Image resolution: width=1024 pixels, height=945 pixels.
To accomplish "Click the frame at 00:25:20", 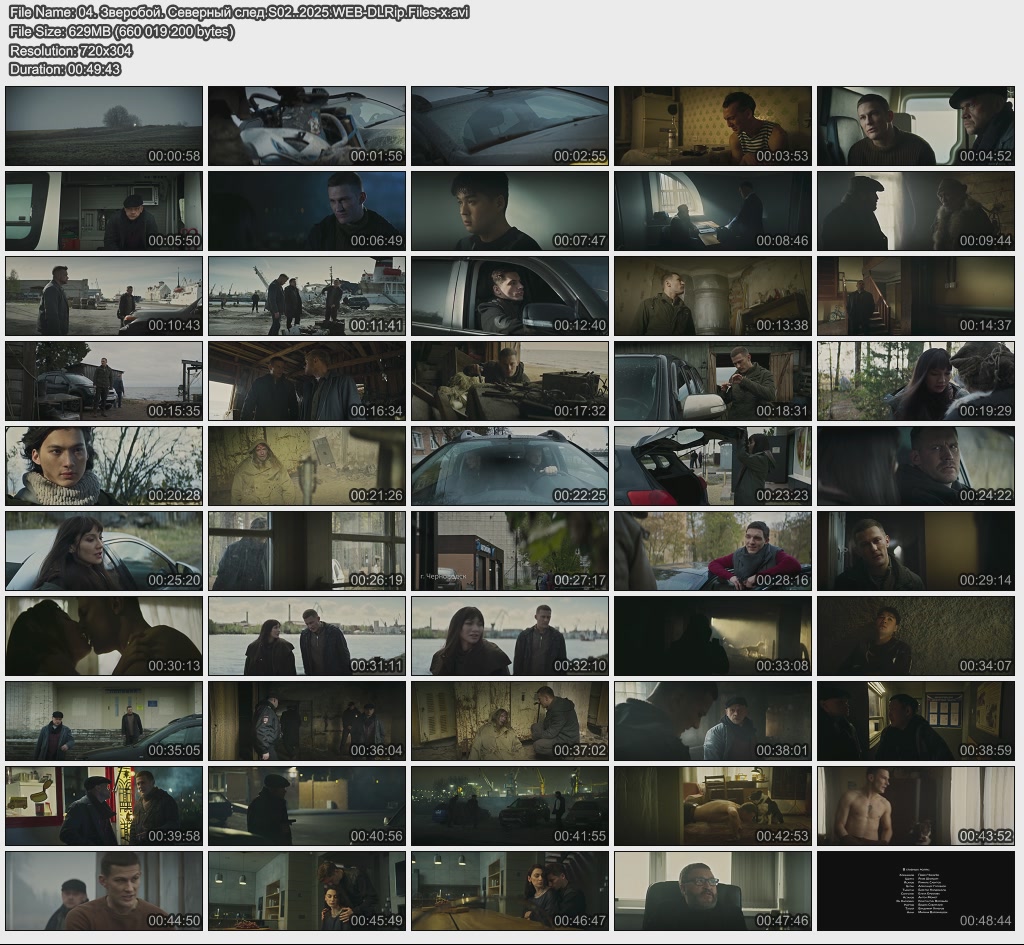I will pyautogui.click(x=104, y=551).
